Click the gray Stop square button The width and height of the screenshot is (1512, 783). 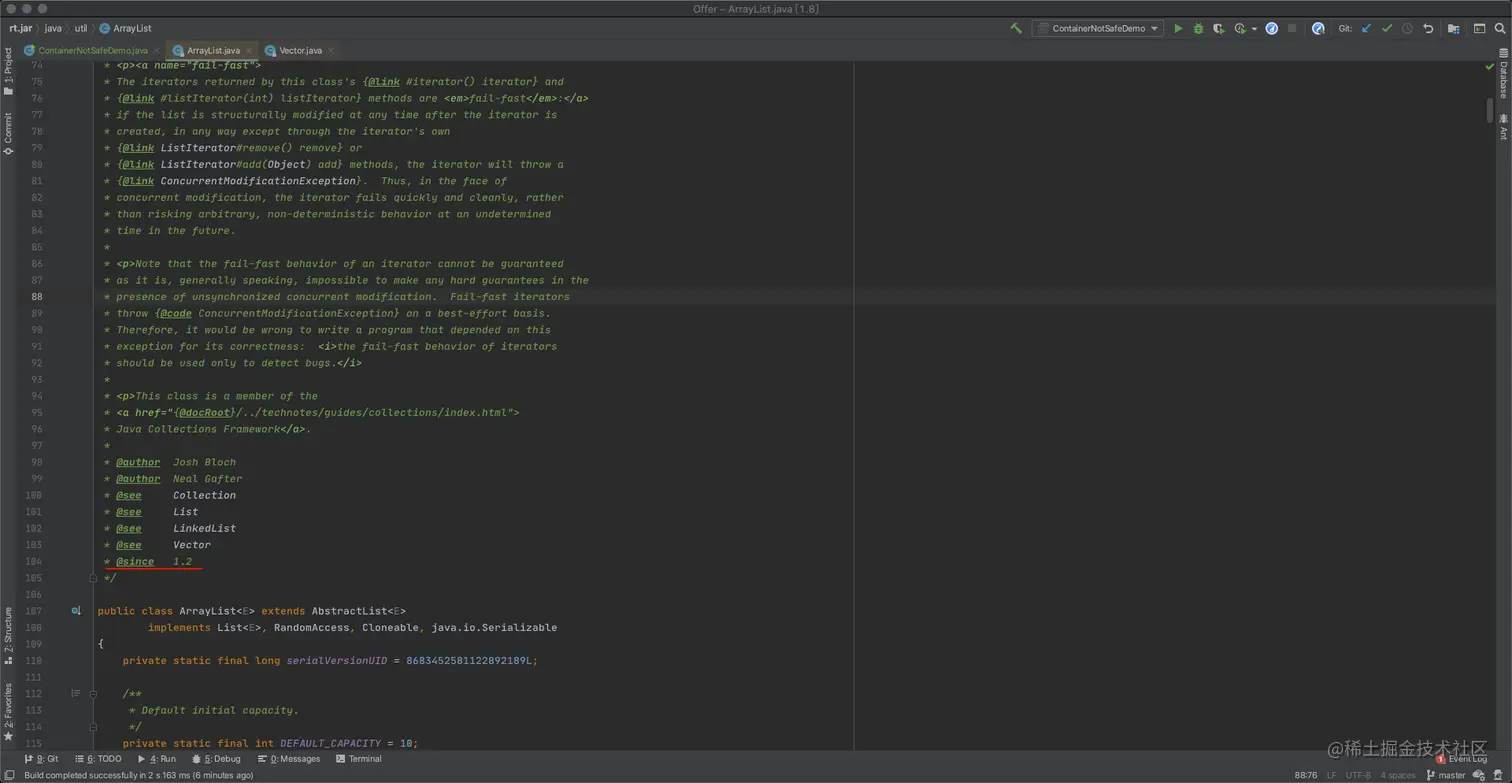coord(1292,29)
